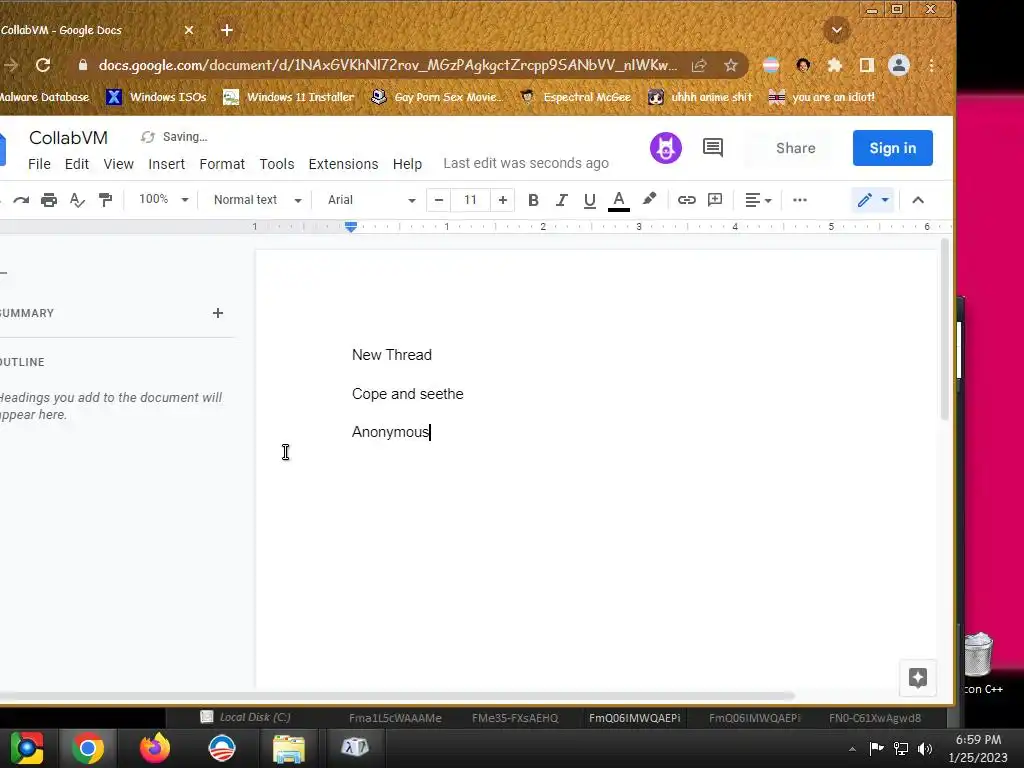Open the Windows ISOs bookmark
This screenshot has width=1024, height=768.
[x=156, y=97]
